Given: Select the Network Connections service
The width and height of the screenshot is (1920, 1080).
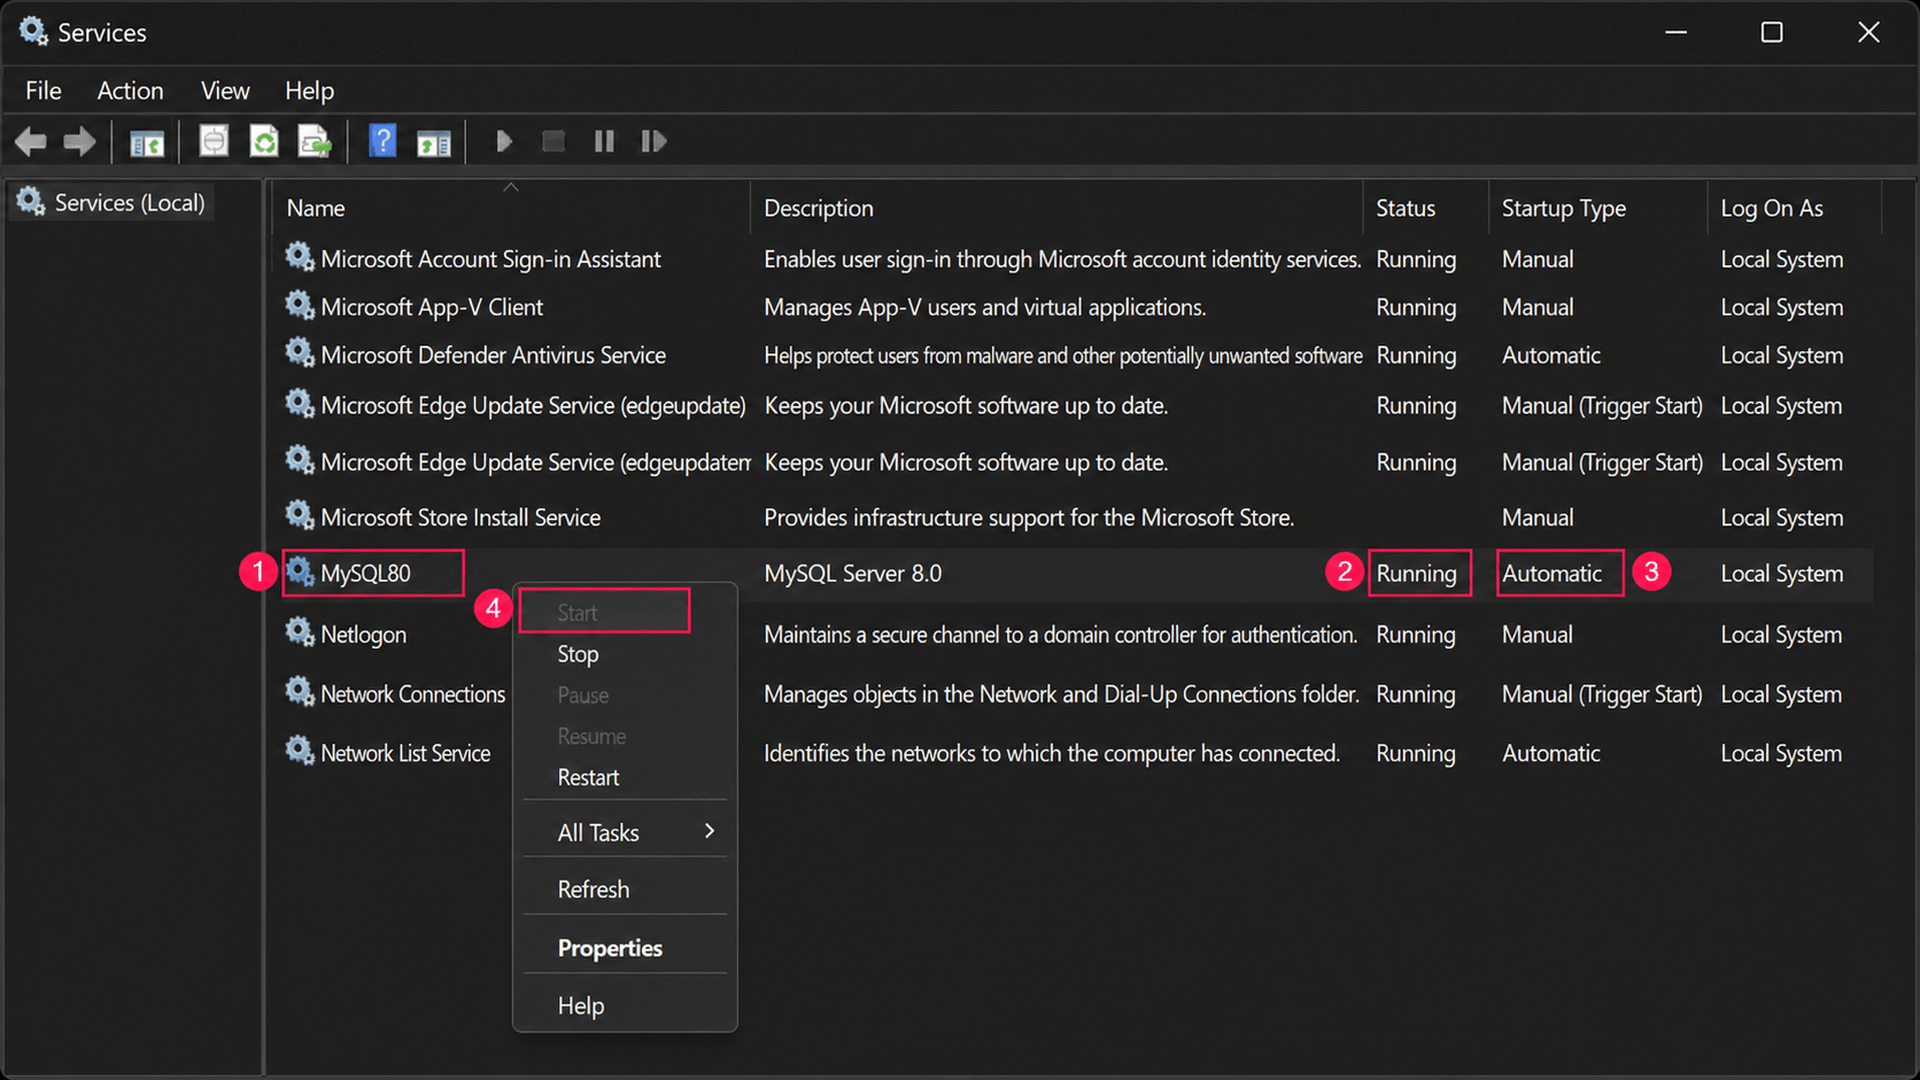Looking at the screenshot, I should click(412, 694).
